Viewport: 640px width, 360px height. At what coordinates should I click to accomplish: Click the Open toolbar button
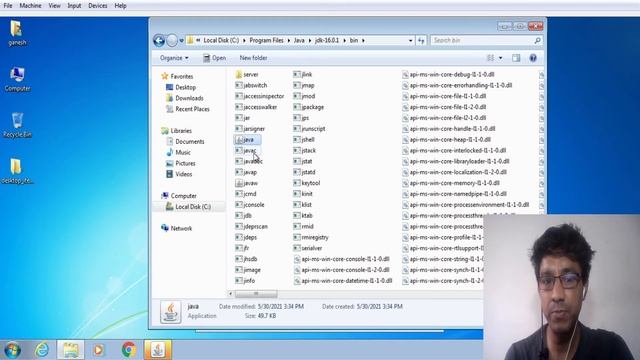coord(215,58)
